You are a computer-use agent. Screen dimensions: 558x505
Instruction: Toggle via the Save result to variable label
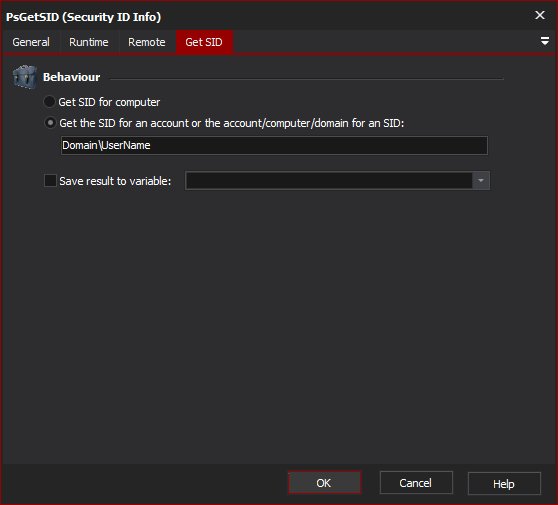click(115, 181)
